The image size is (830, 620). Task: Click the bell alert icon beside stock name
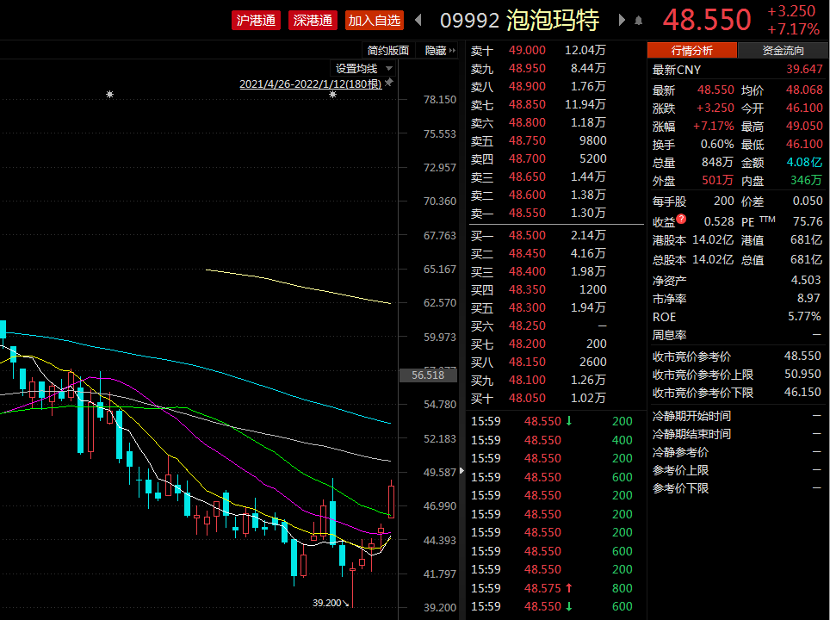click(638, 20)
